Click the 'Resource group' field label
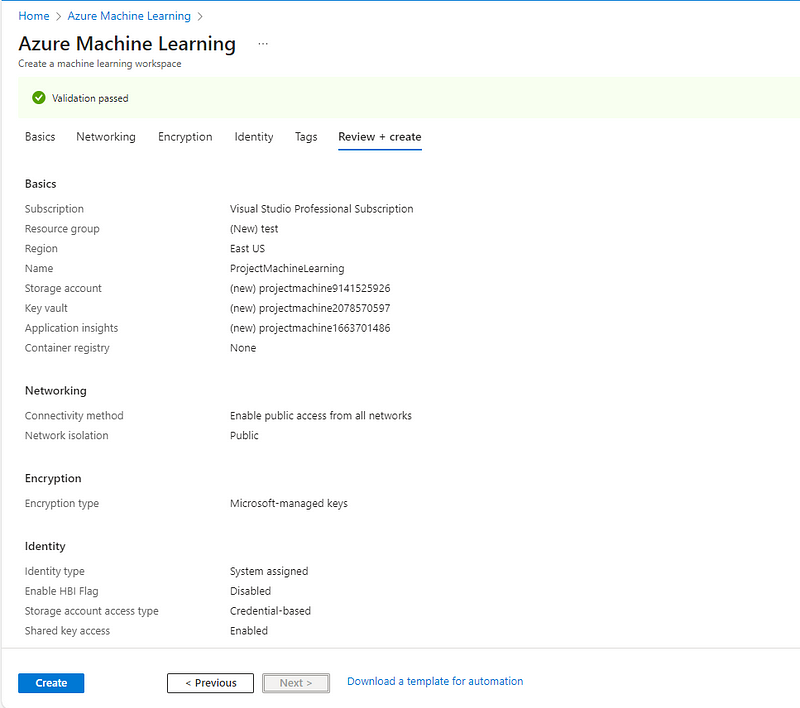Image resolution: width=800 pixels, height=708 pixels. click(62, 229)
